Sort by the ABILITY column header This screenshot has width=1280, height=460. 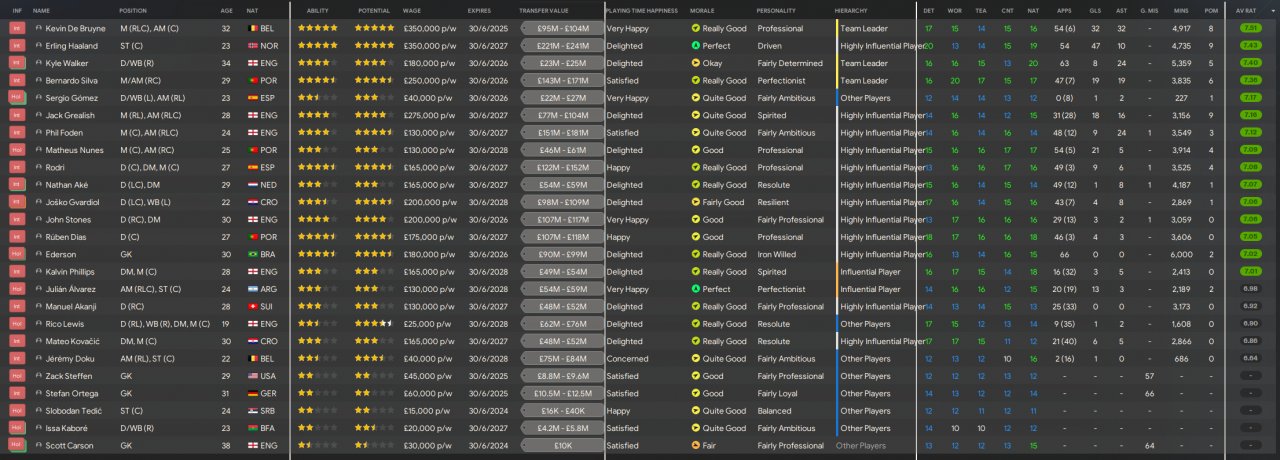(317, 10)
